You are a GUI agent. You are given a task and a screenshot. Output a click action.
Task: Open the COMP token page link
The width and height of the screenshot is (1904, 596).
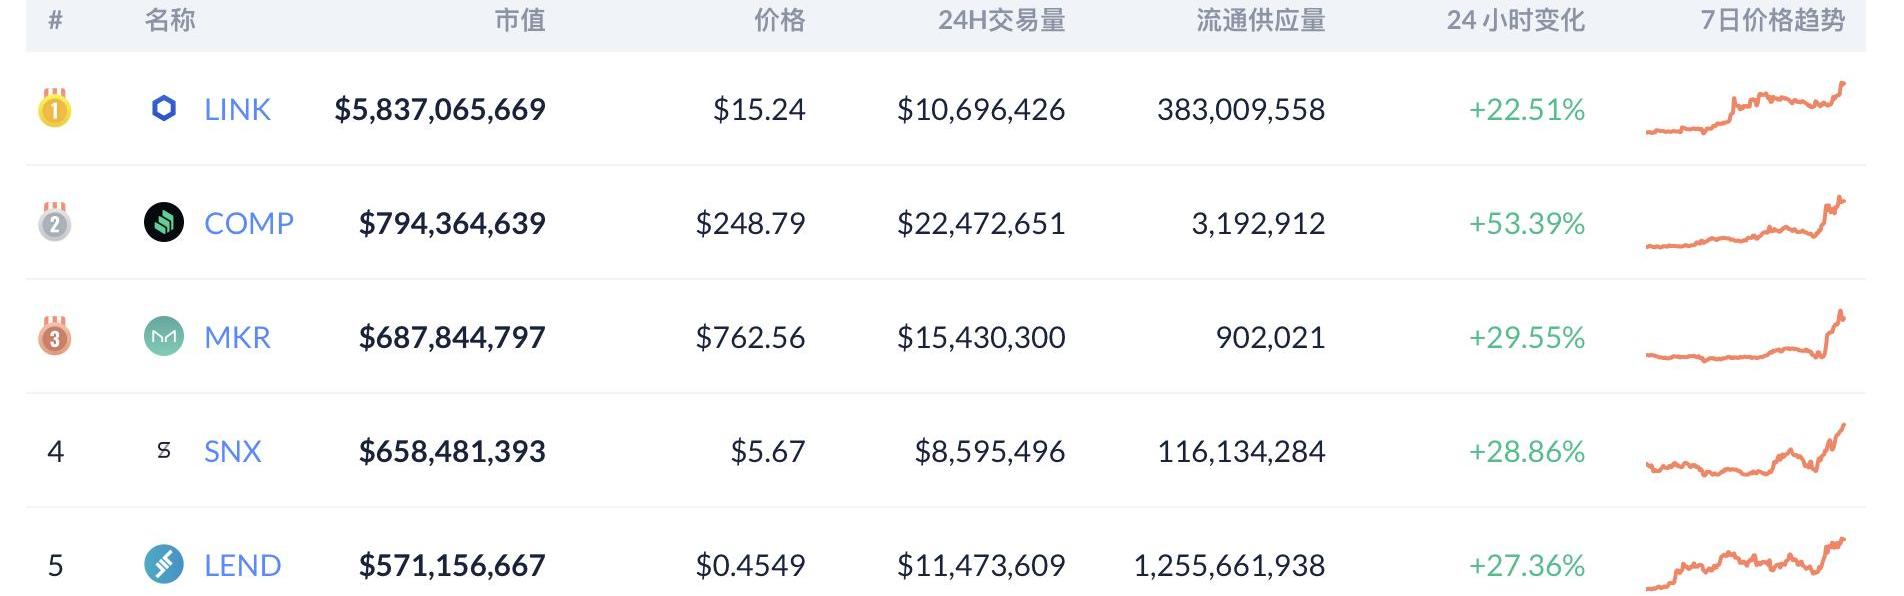(x=249, y=223)
